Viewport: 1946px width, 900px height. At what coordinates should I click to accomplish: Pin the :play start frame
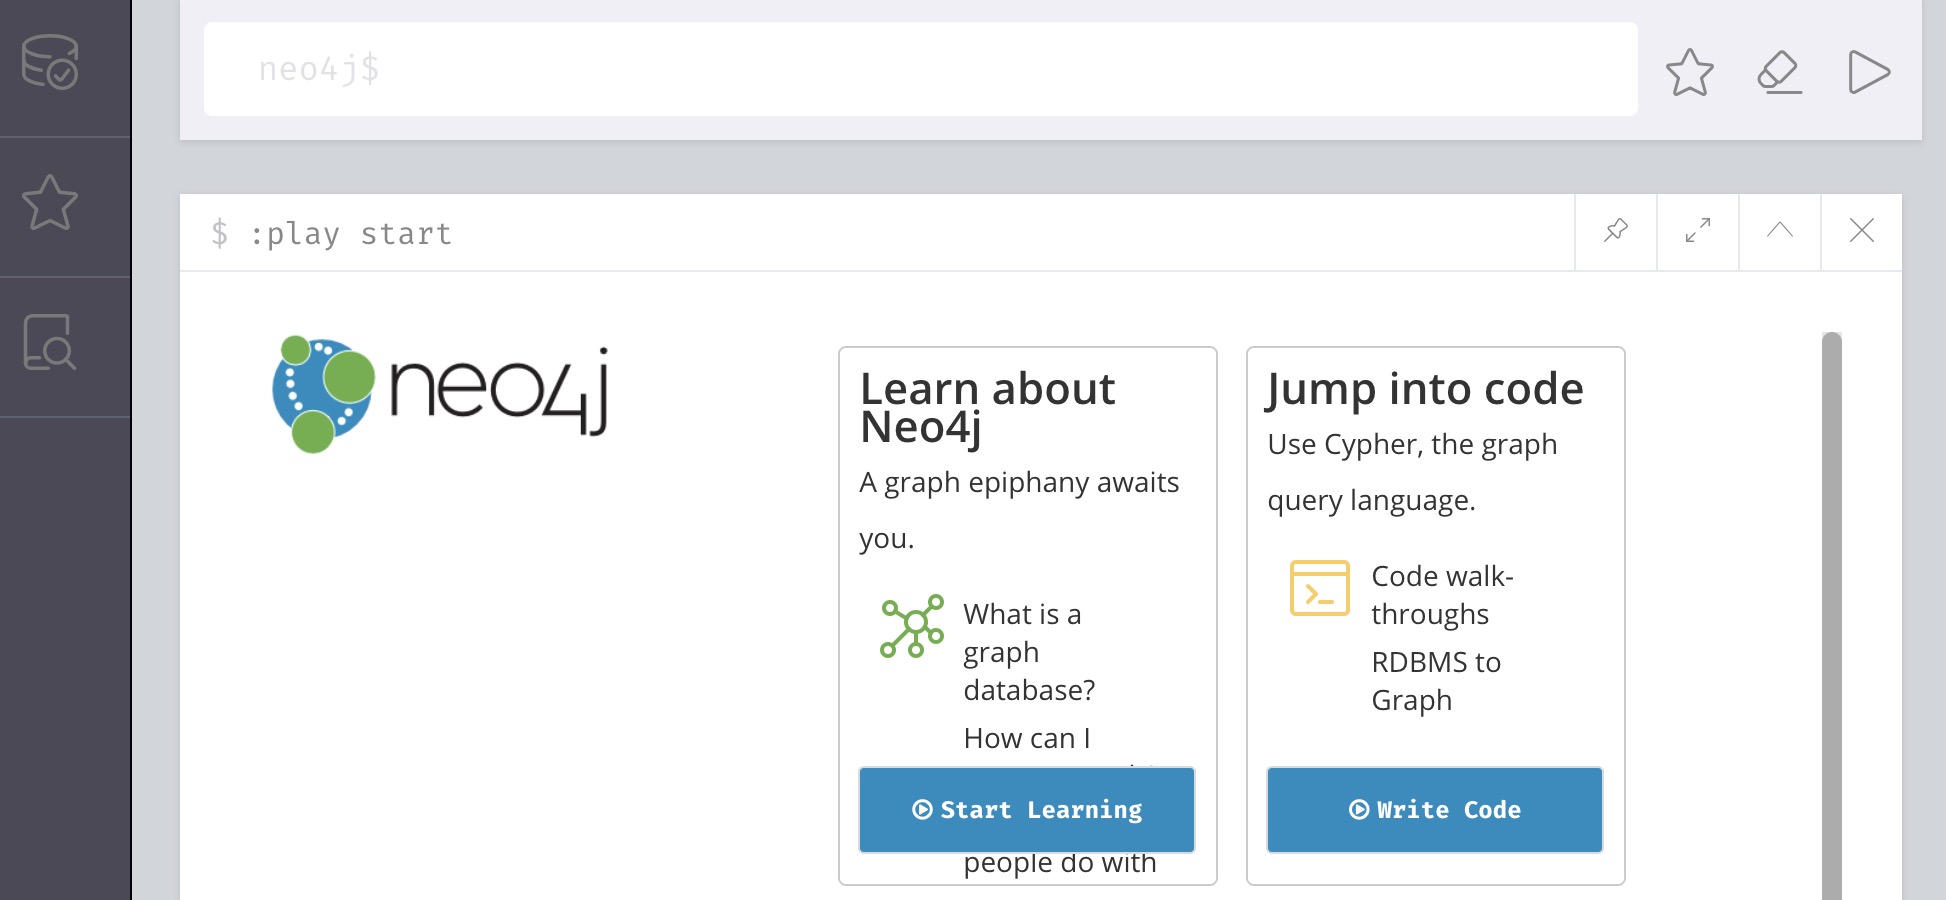pyautogui.click(x=1616, y=231)
